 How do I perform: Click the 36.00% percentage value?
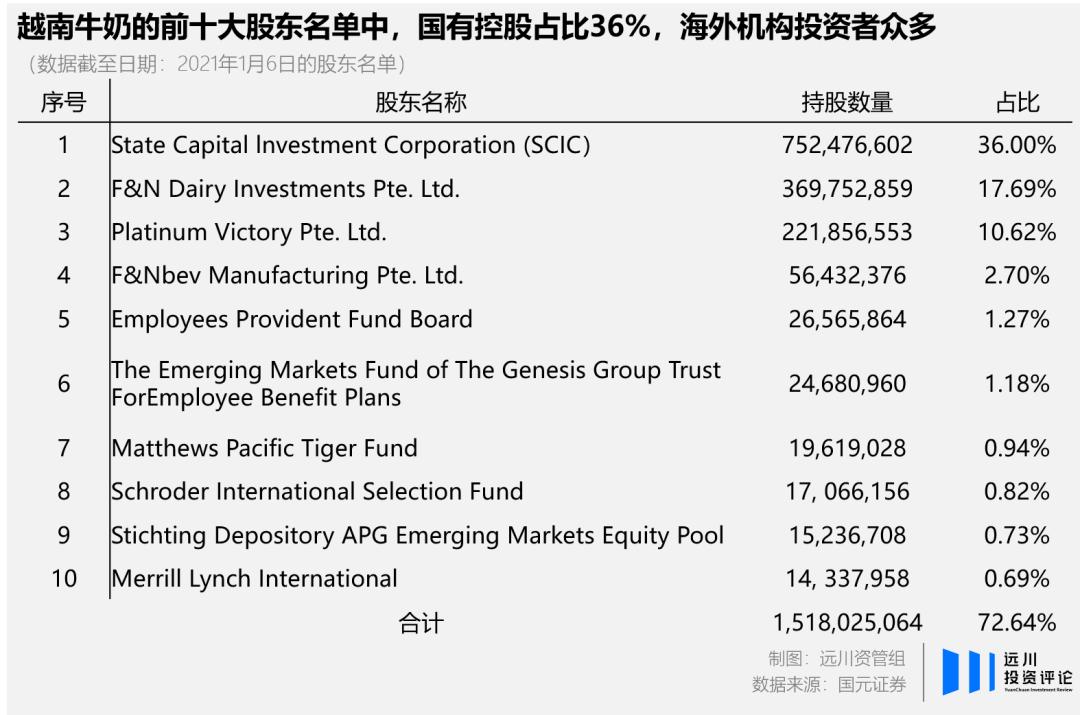[1016, 145]
